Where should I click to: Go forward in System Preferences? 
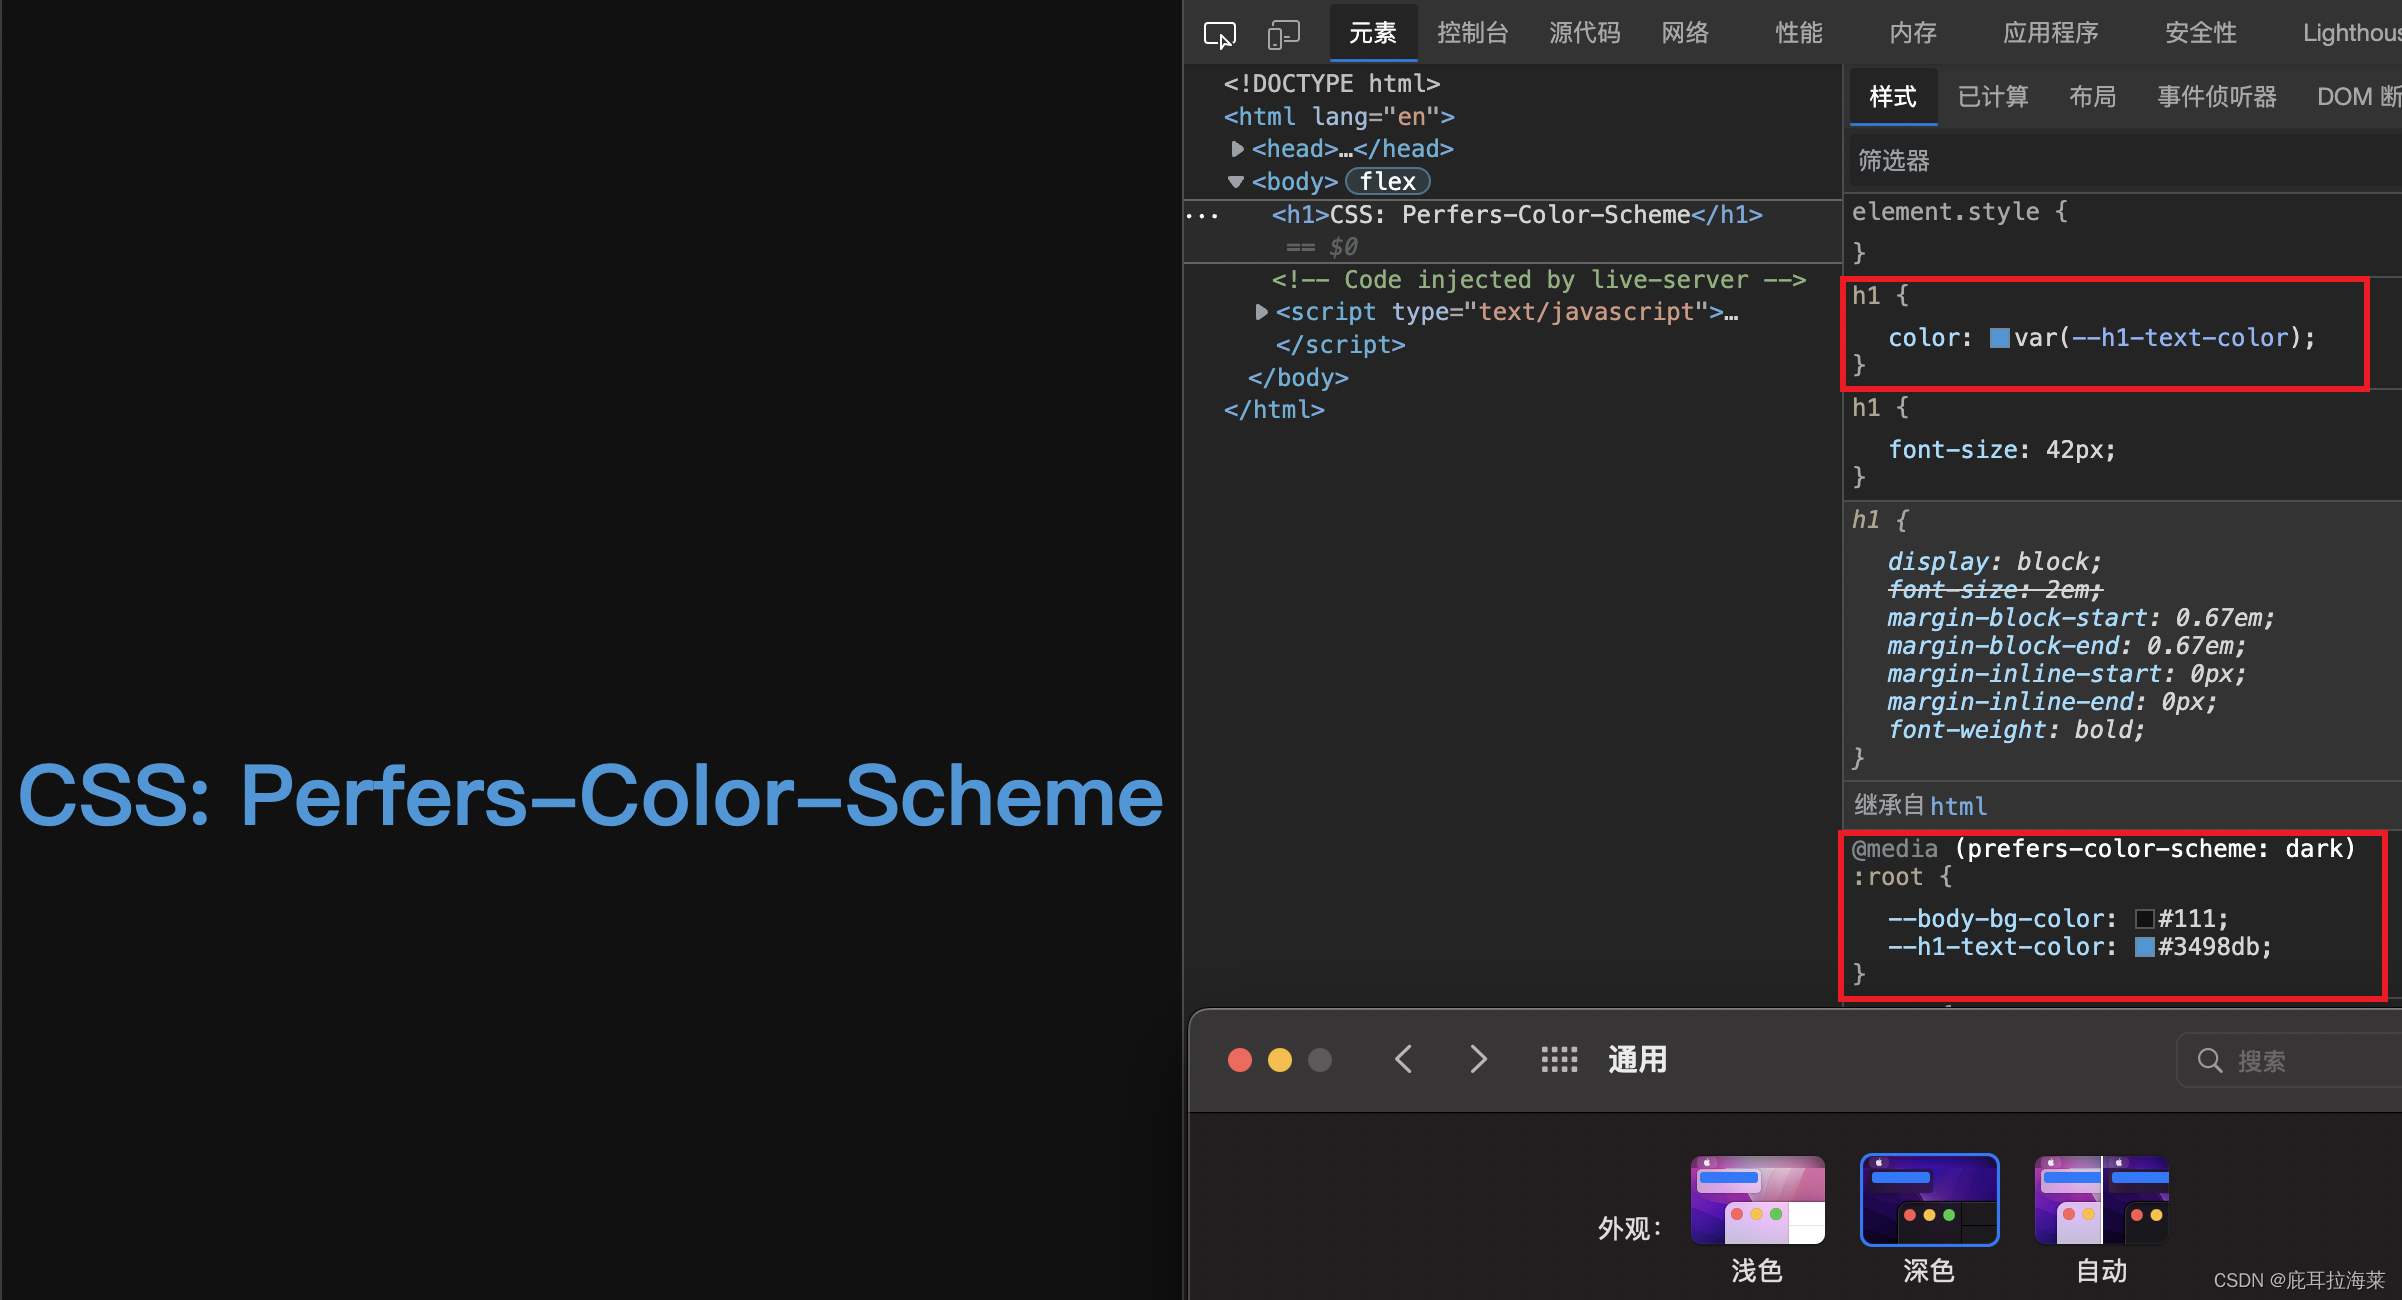click(1479, 1059)
